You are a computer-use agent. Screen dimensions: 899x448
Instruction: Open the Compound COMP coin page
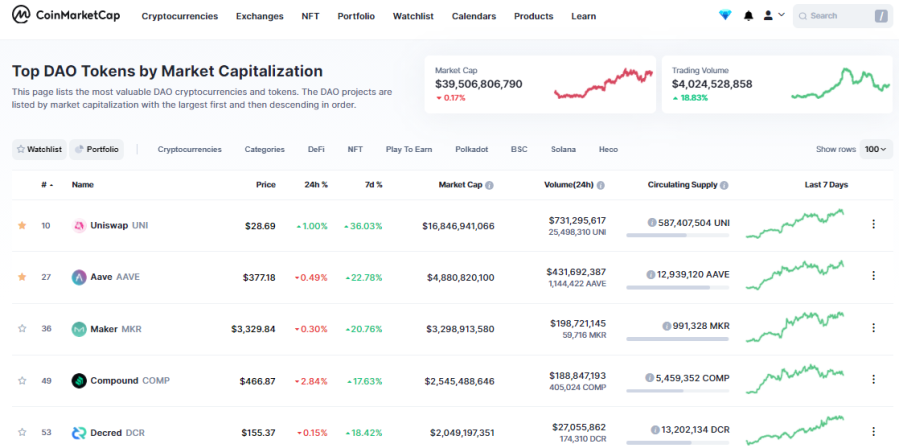coord(130,380)
